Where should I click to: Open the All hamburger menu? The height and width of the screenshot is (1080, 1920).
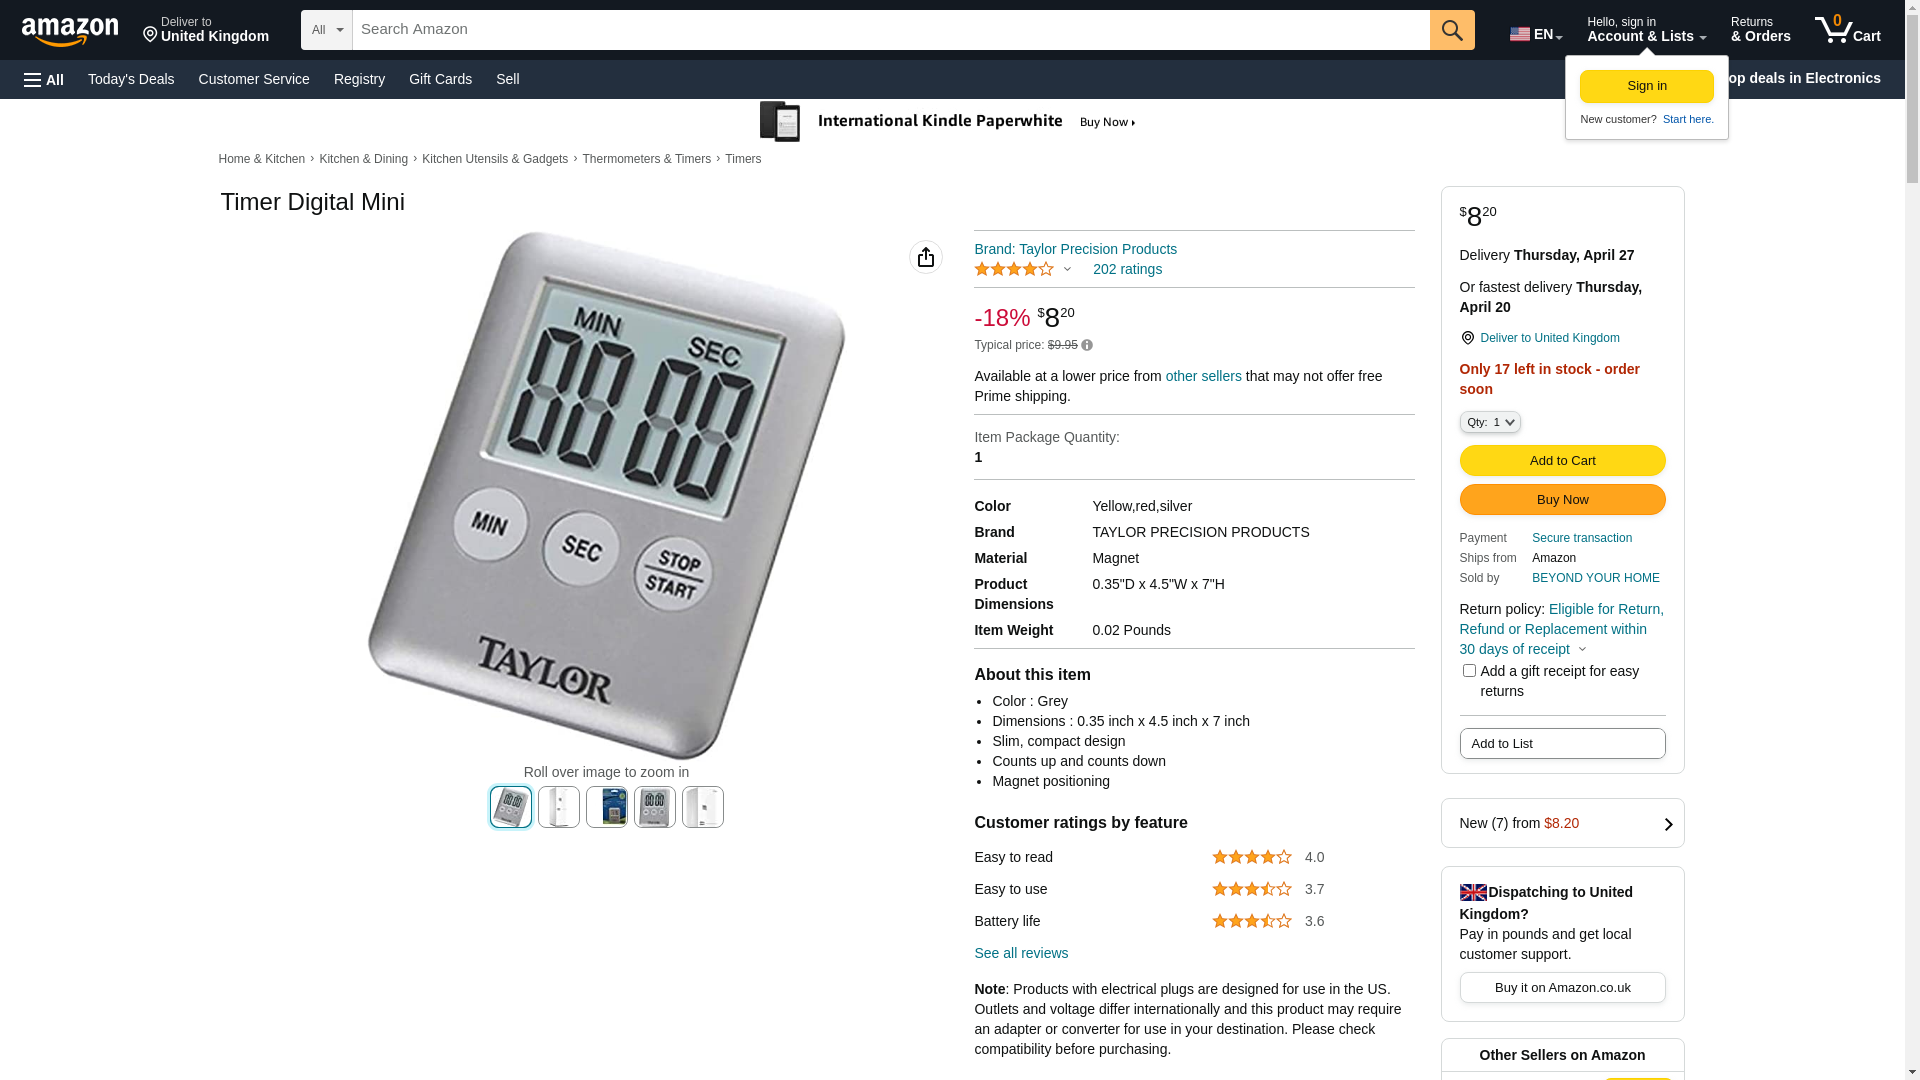tap(44, 80)
